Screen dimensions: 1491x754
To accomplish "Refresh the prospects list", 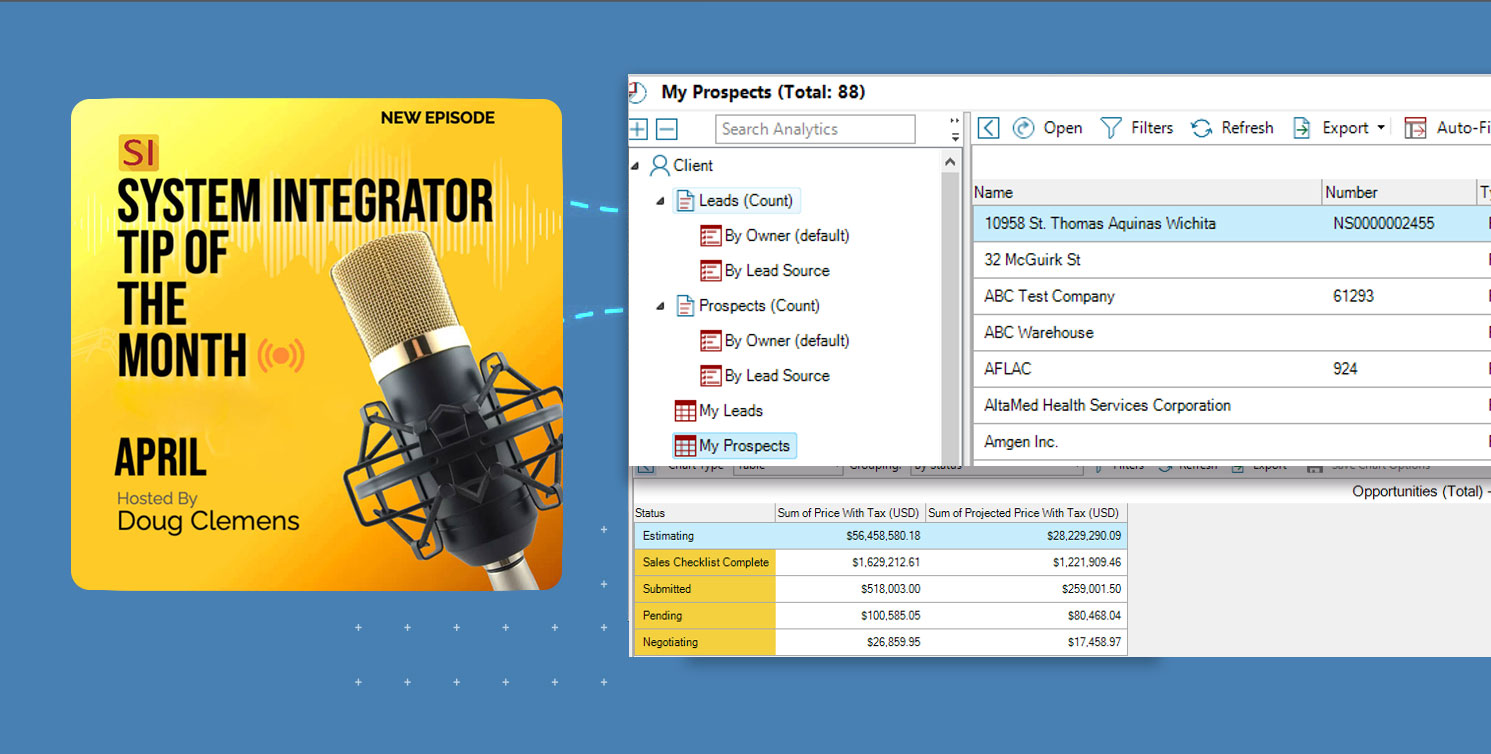I will [x=1231, y=127].
